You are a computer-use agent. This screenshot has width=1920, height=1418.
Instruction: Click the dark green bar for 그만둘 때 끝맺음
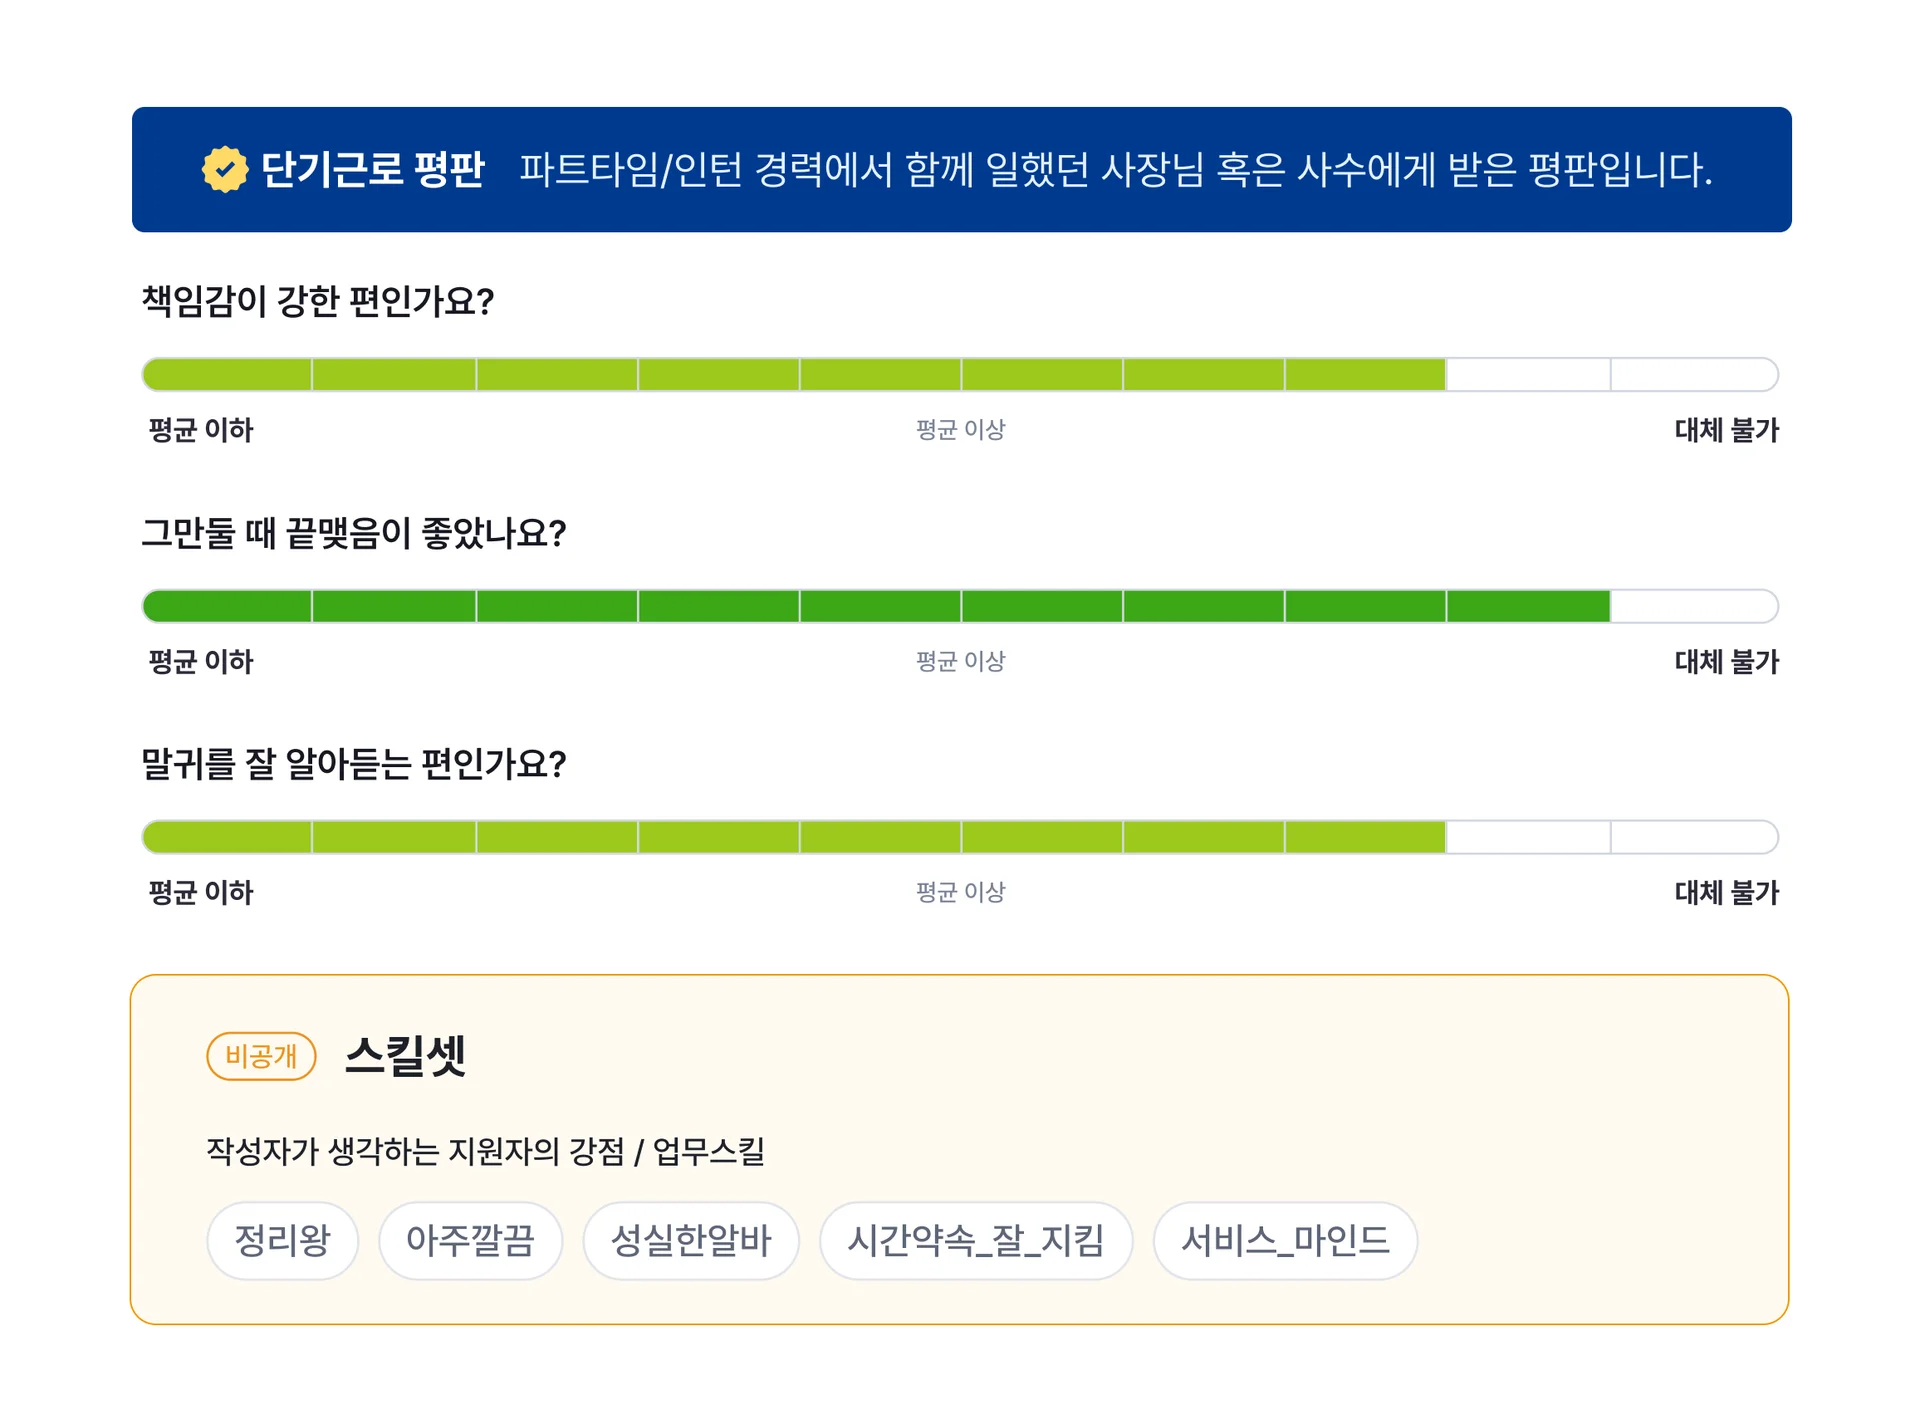[800, 606]
